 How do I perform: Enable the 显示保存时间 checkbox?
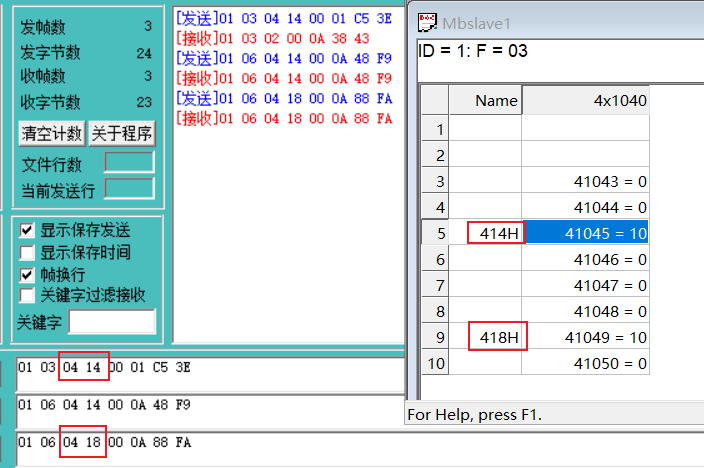tap(27, 252)
